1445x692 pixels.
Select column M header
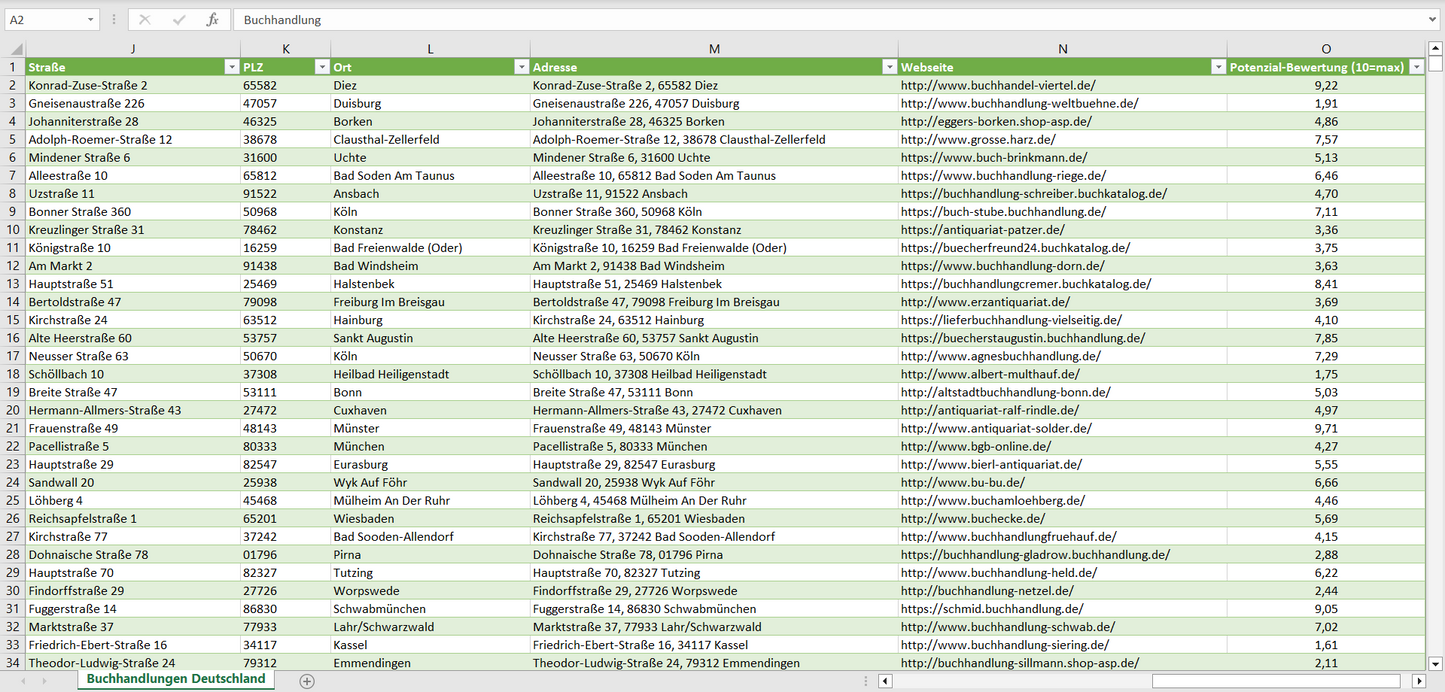tap(714, 49)
